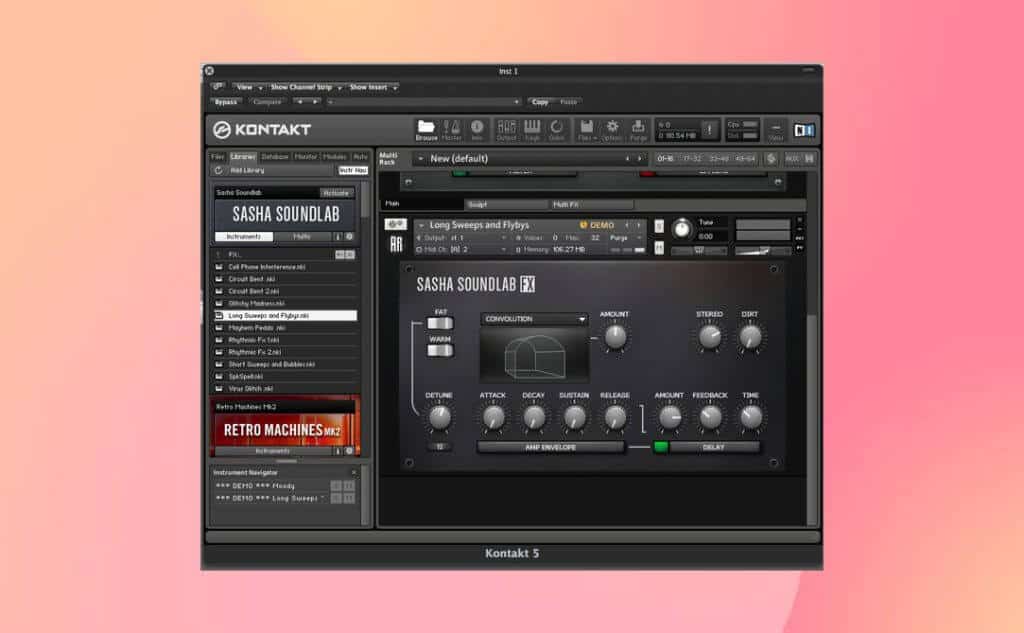1024x633 pixels.
Task: Click the Retro Machines MK2 library banner
Action: pos(284,429)
